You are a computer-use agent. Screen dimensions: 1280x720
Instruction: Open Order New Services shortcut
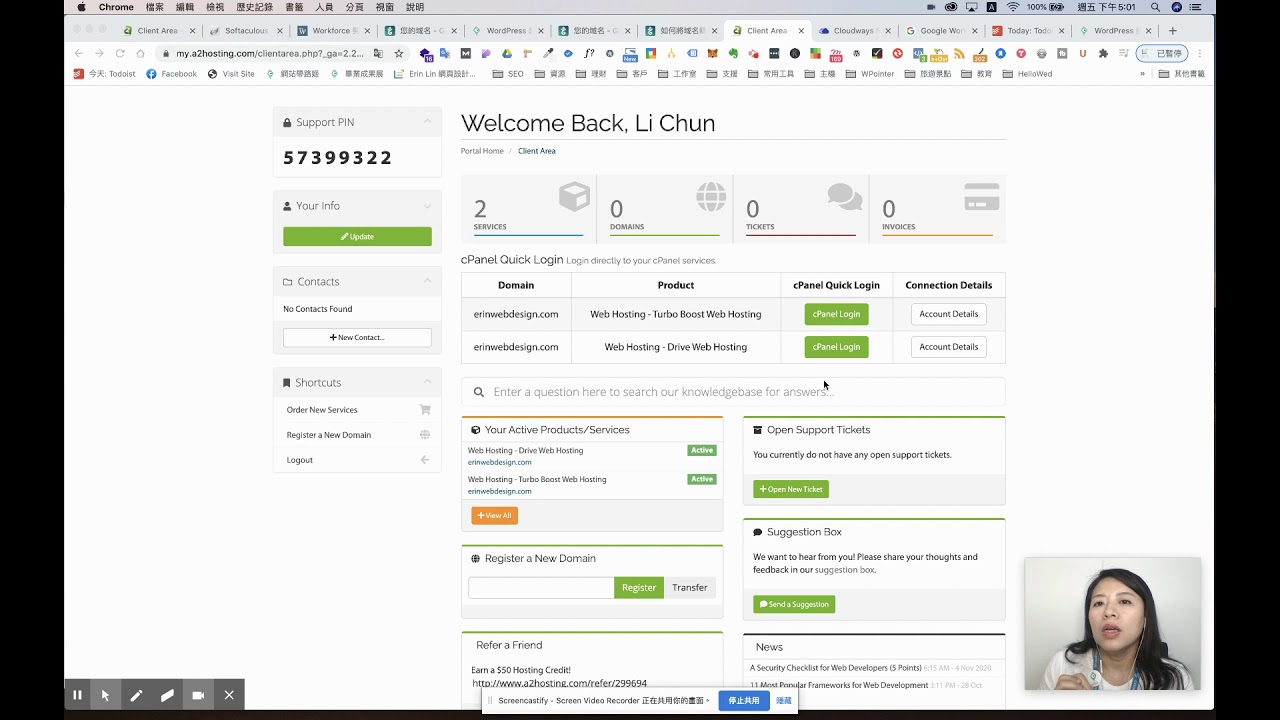pos(322,410)
